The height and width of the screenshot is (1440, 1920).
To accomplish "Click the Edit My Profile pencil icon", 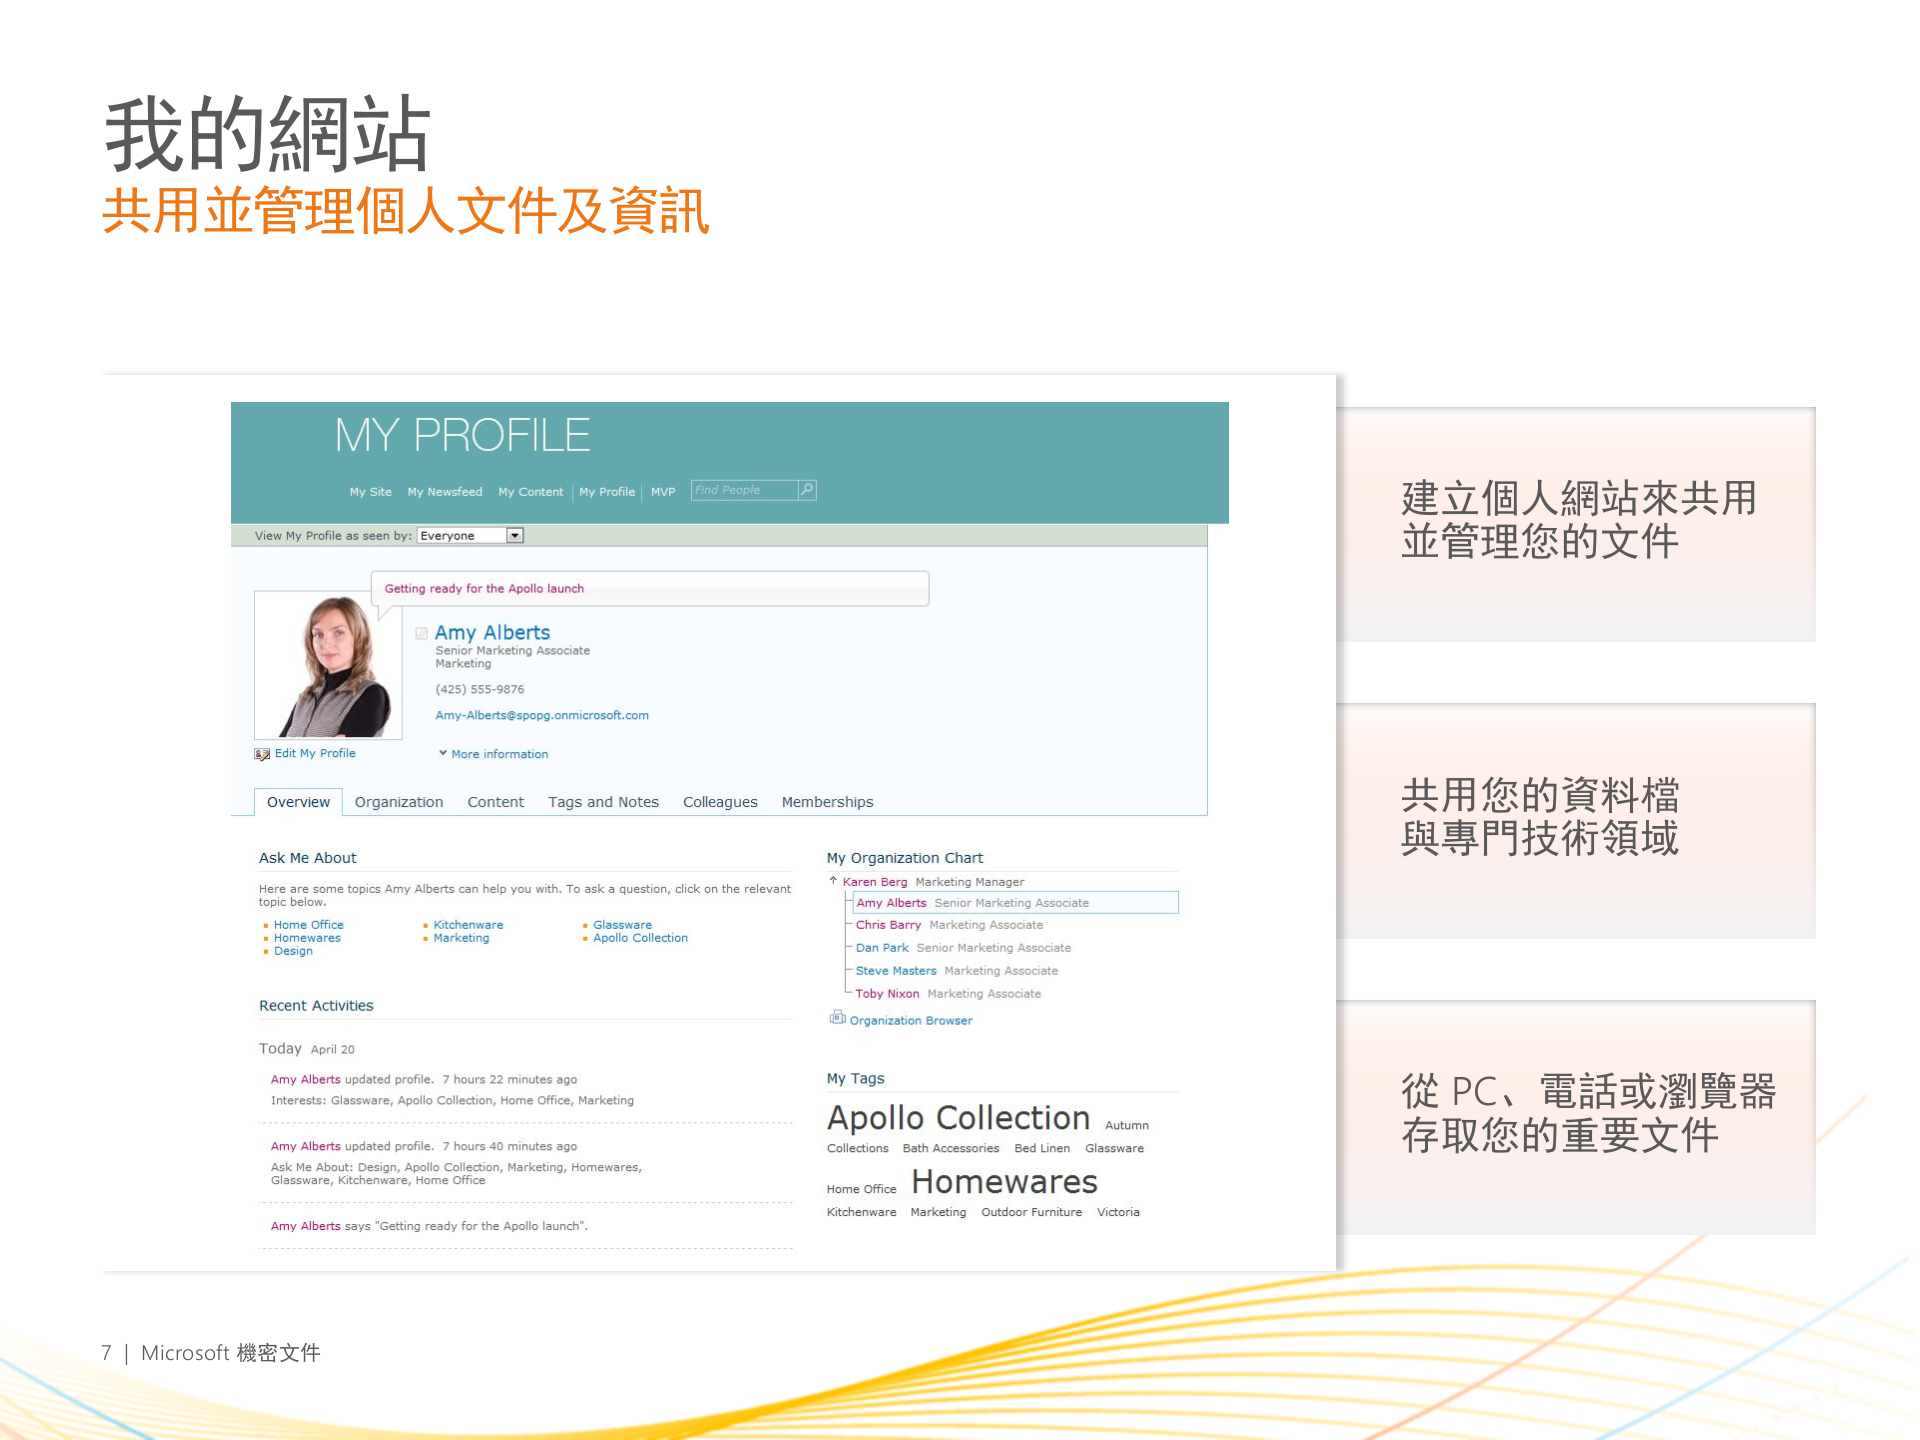I will tap(262, 753).
